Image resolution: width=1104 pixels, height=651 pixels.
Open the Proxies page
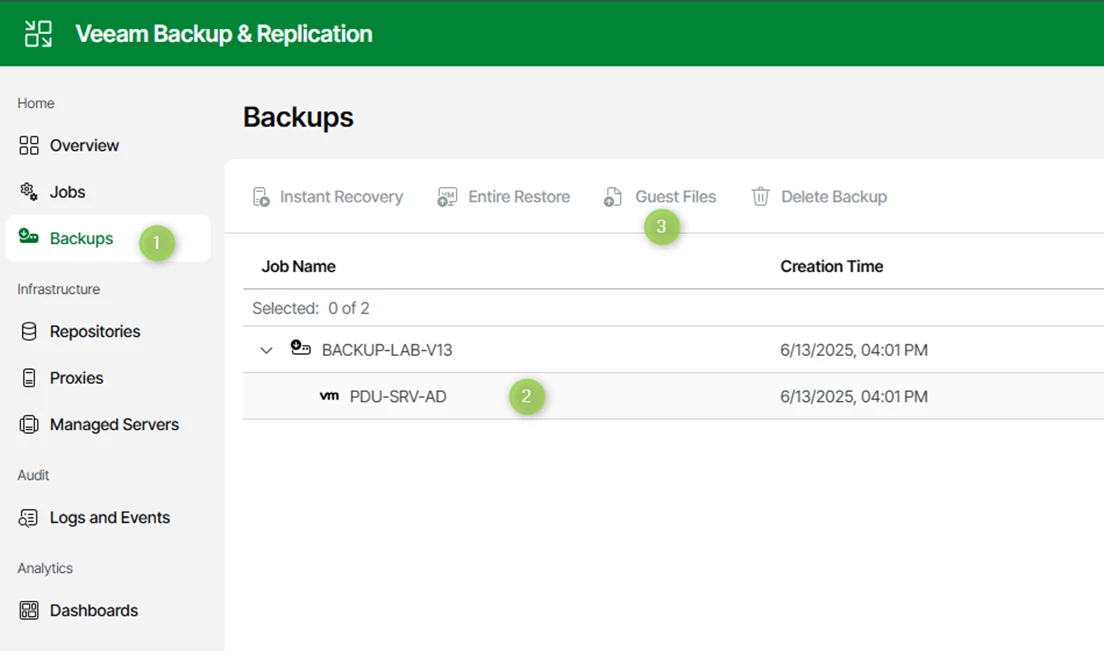[77, 378]
